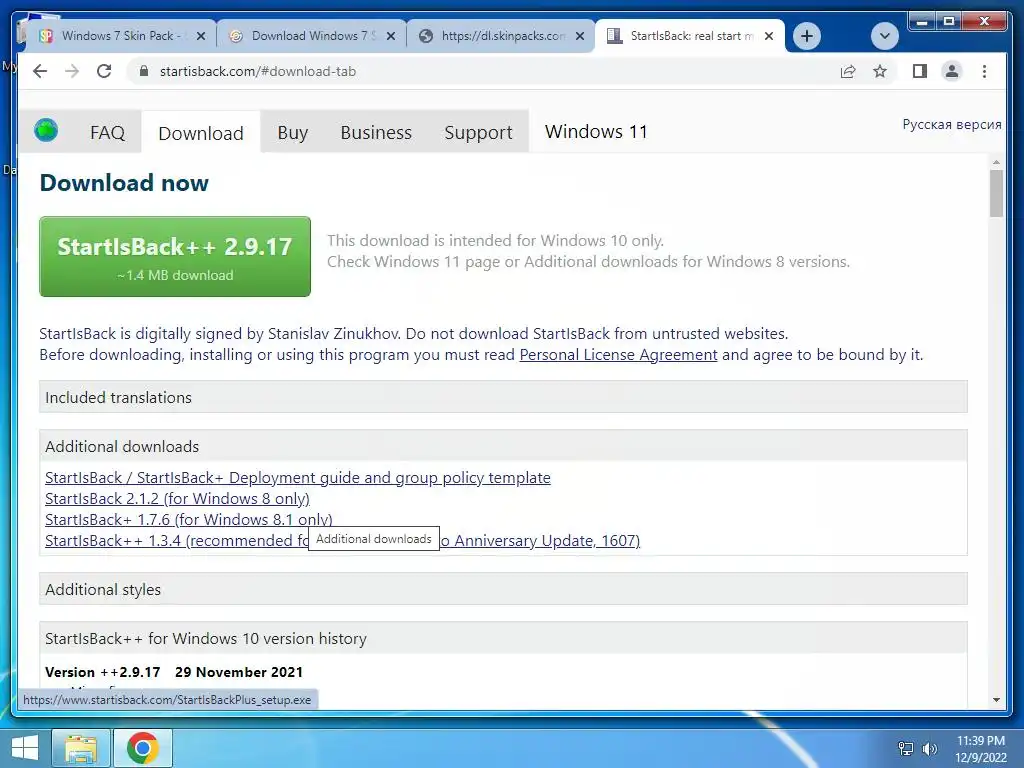Image resolution: width=1024 pixels, height=768 pixels.
Task: Bookmark this page with star icon
Action: (880, 71)
